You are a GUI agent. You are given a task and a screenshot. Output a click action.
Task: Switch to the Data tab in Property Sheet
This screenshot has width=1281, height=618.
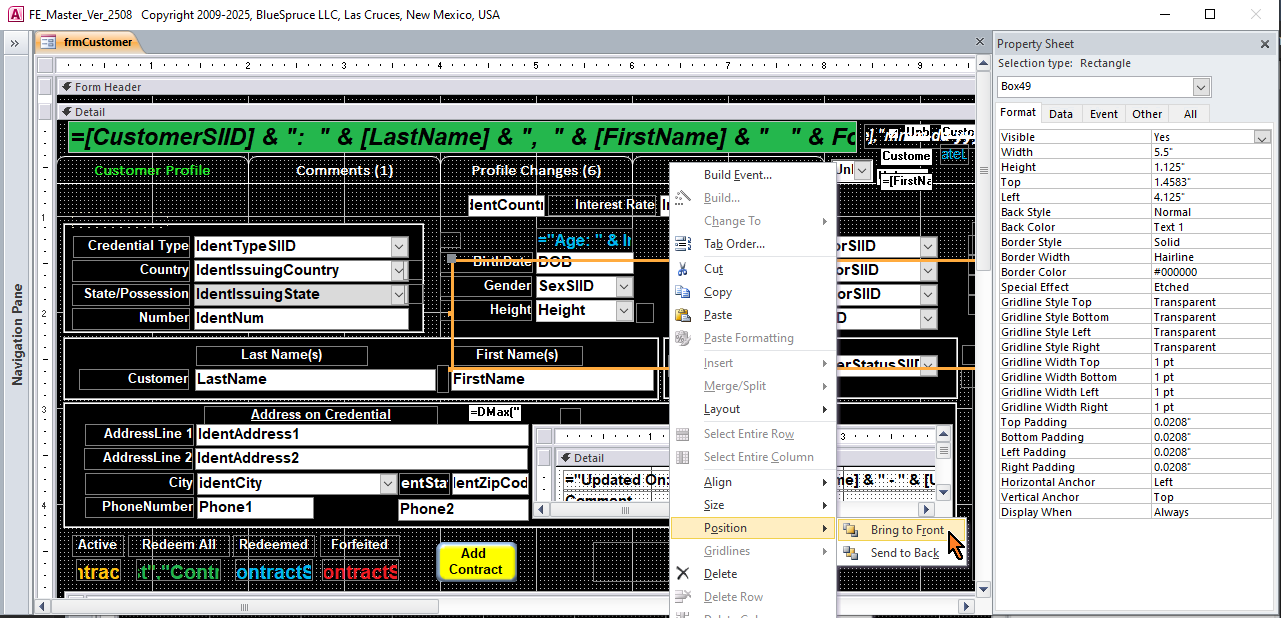[1061, 114]
